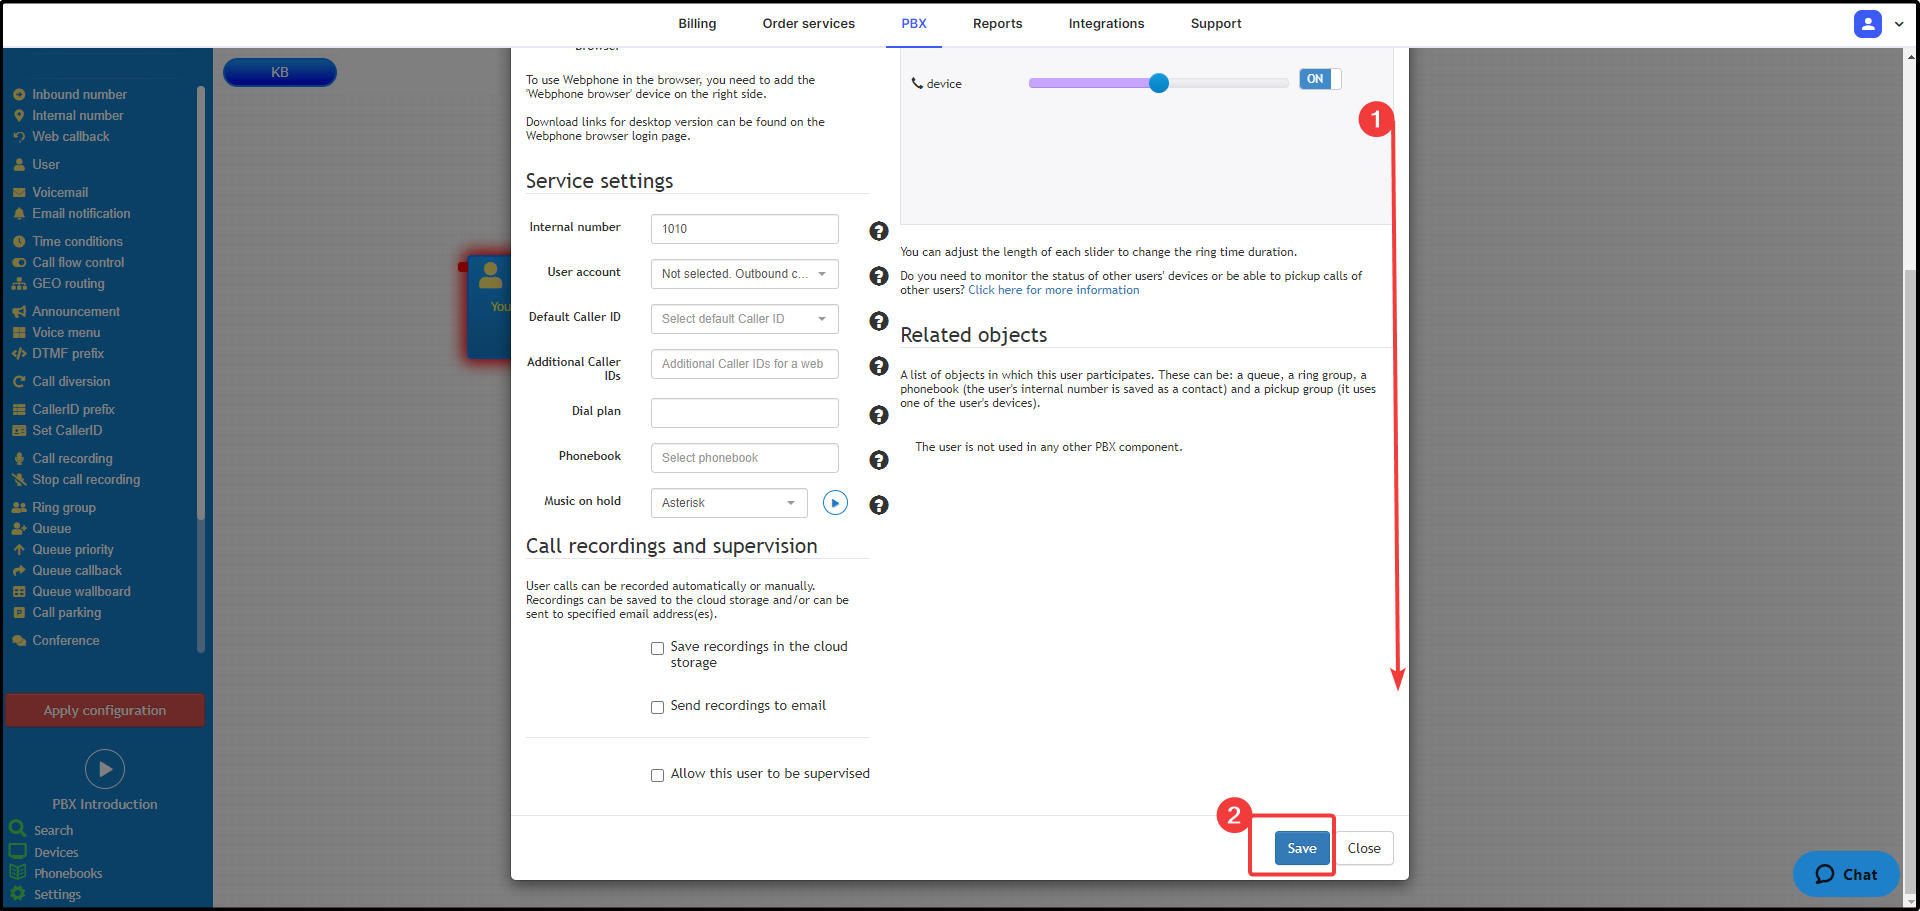Open the Chat support widget

coord(1846,874)
